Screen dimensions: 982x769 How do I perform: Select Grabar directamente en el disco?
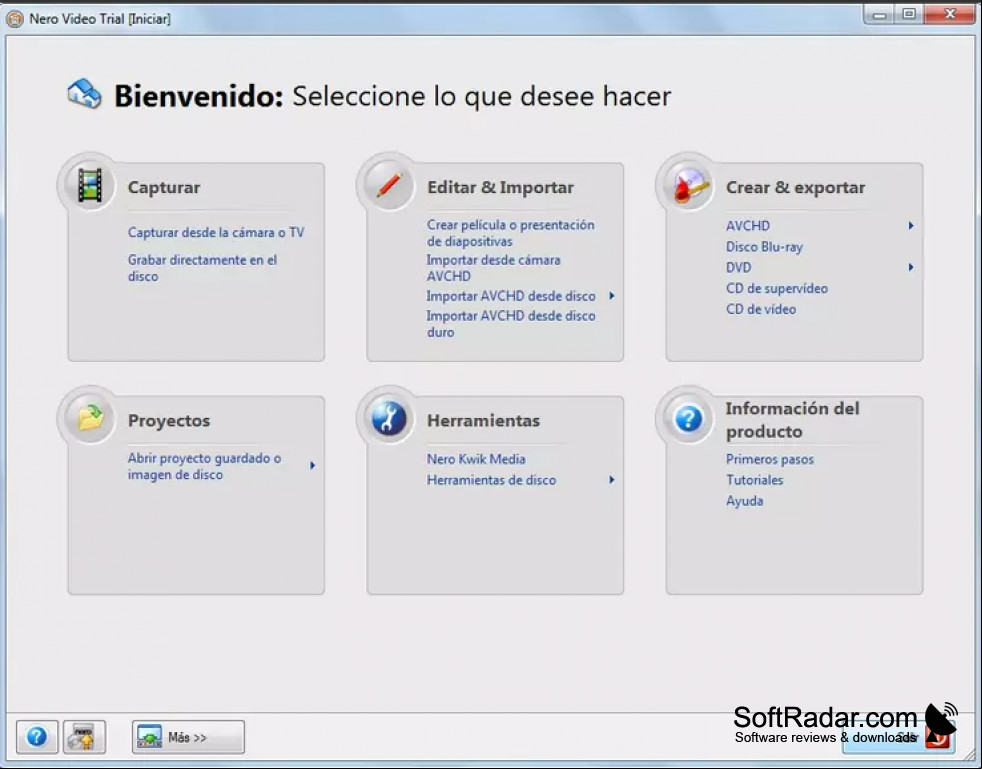(202, 268)
